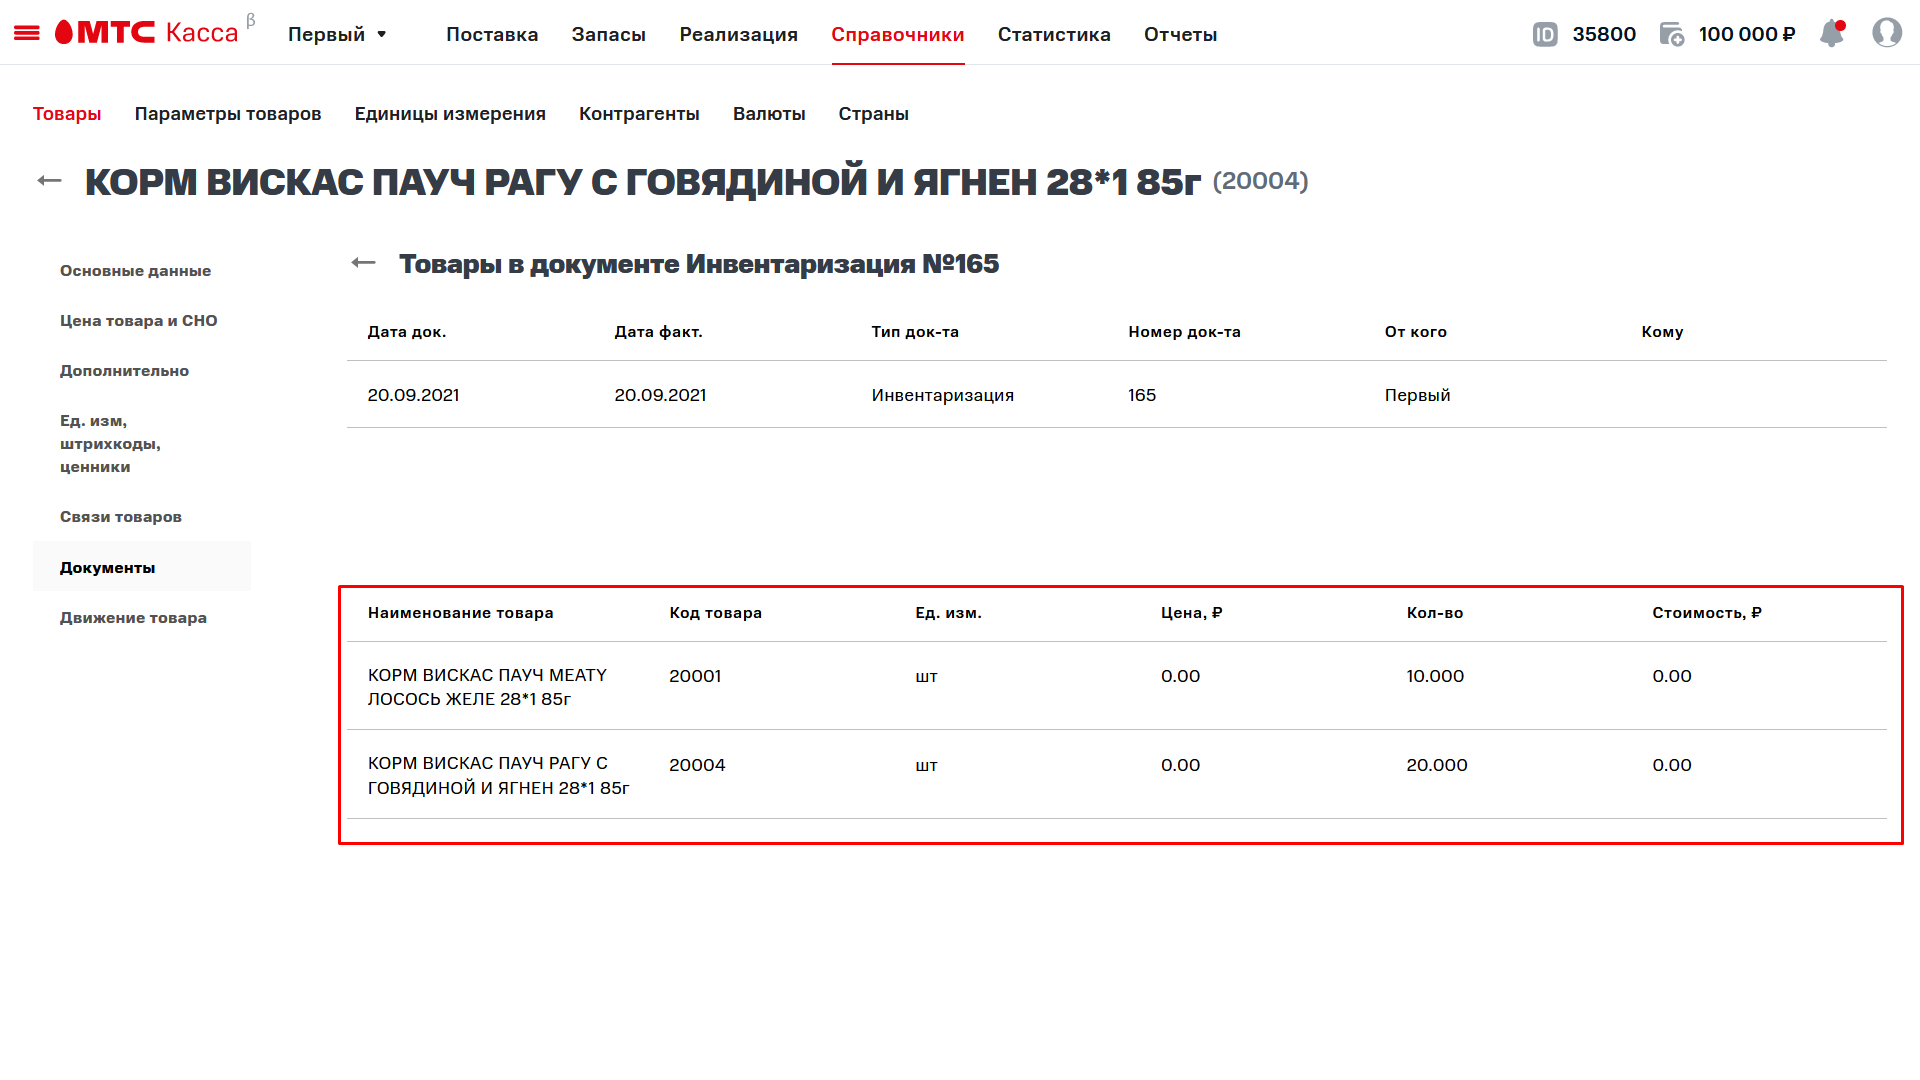Open Движение товара section
Viewport: 1920px width, 1080px height.
(x=133, y=618)
